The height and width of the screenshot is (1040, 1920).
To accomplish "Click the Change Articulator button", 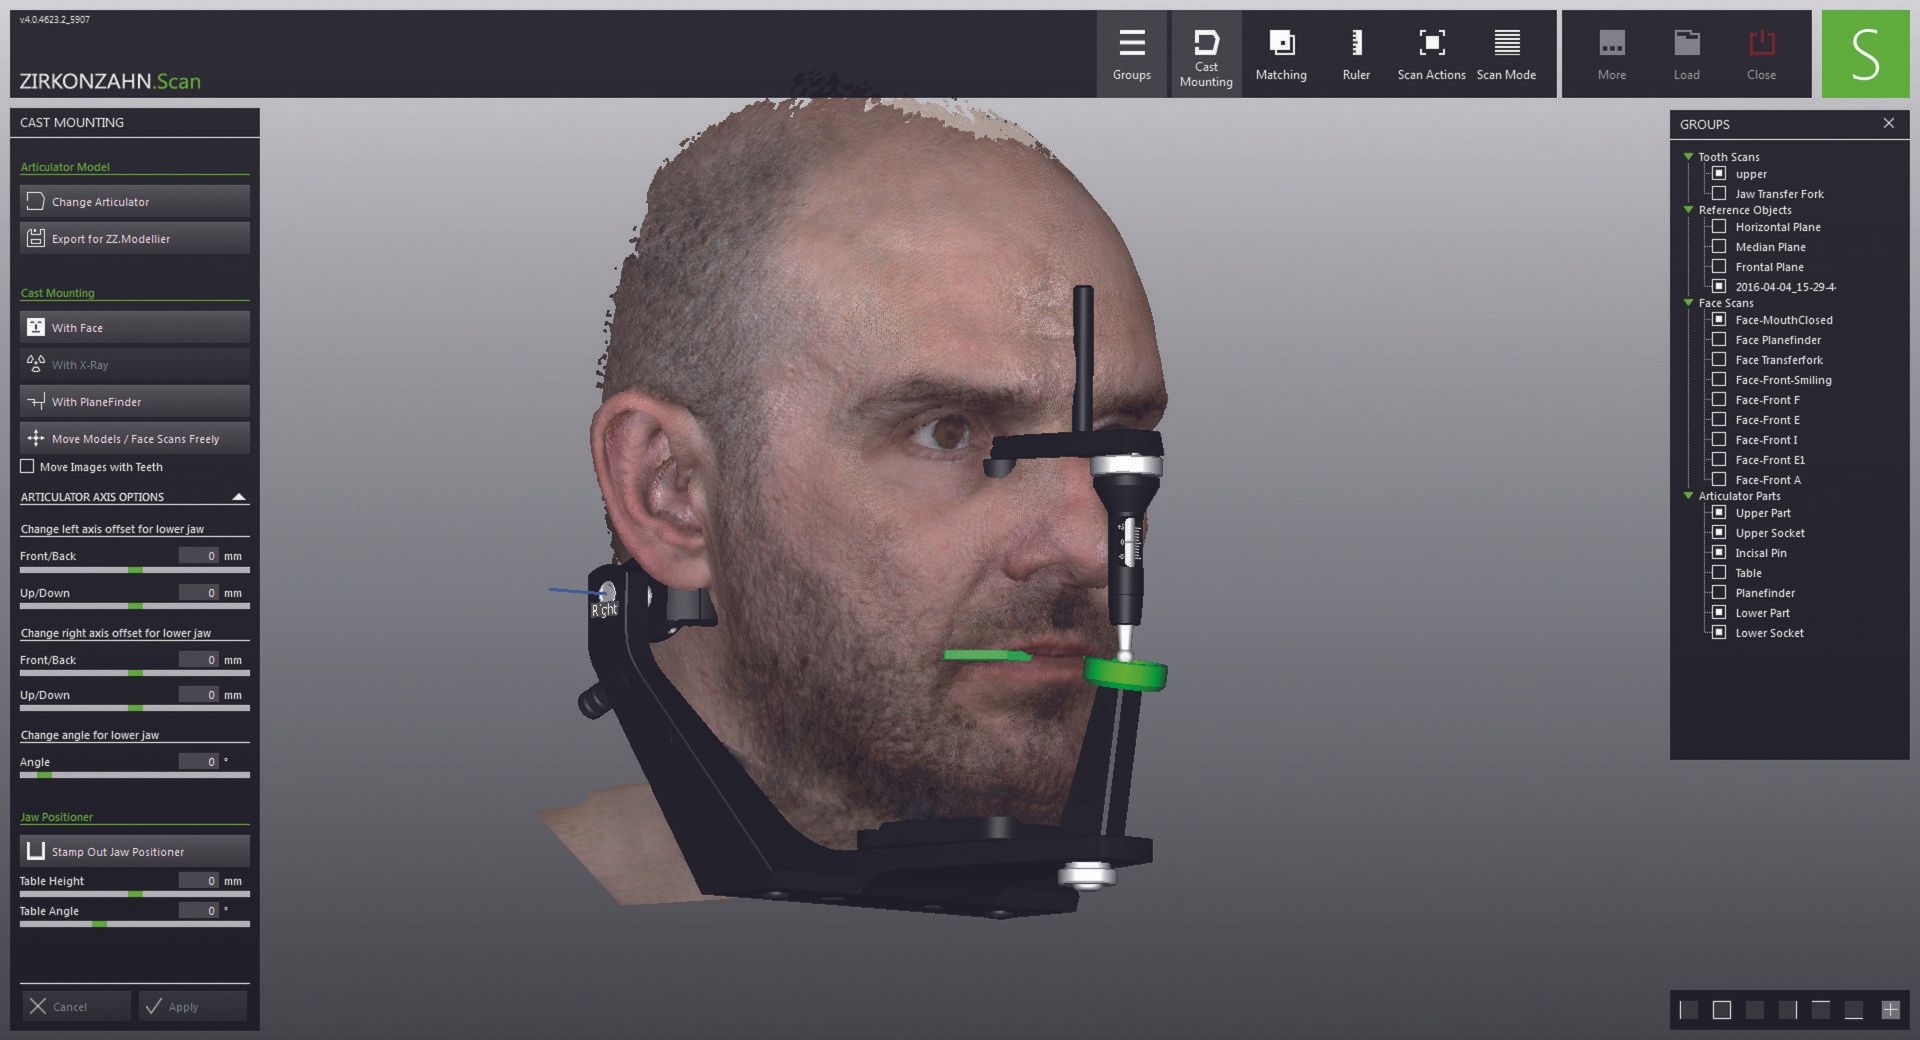I will click(x=134, y=201).
